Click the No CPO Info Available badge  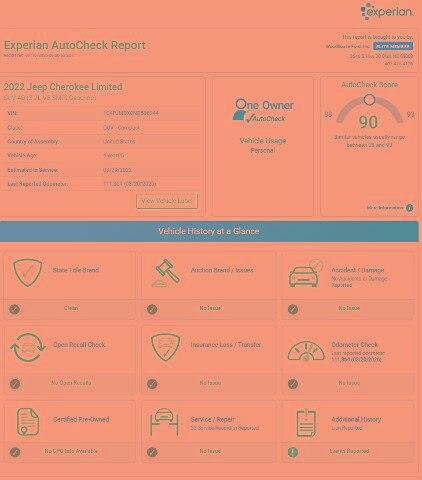pos(15,452)
